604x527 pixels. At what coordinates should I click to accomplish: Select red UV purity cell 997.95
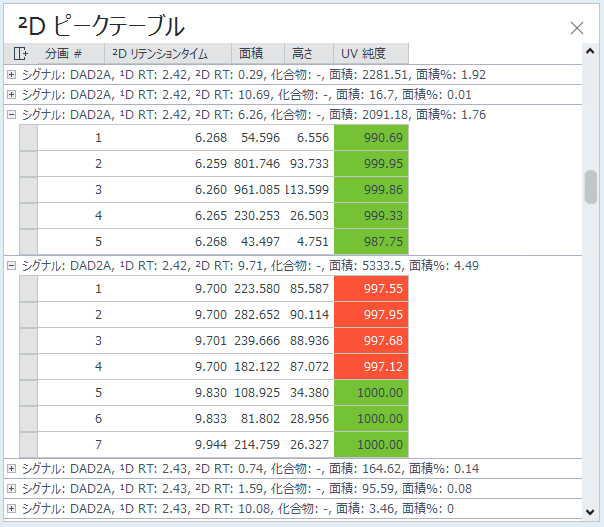(x=371, y=315)
